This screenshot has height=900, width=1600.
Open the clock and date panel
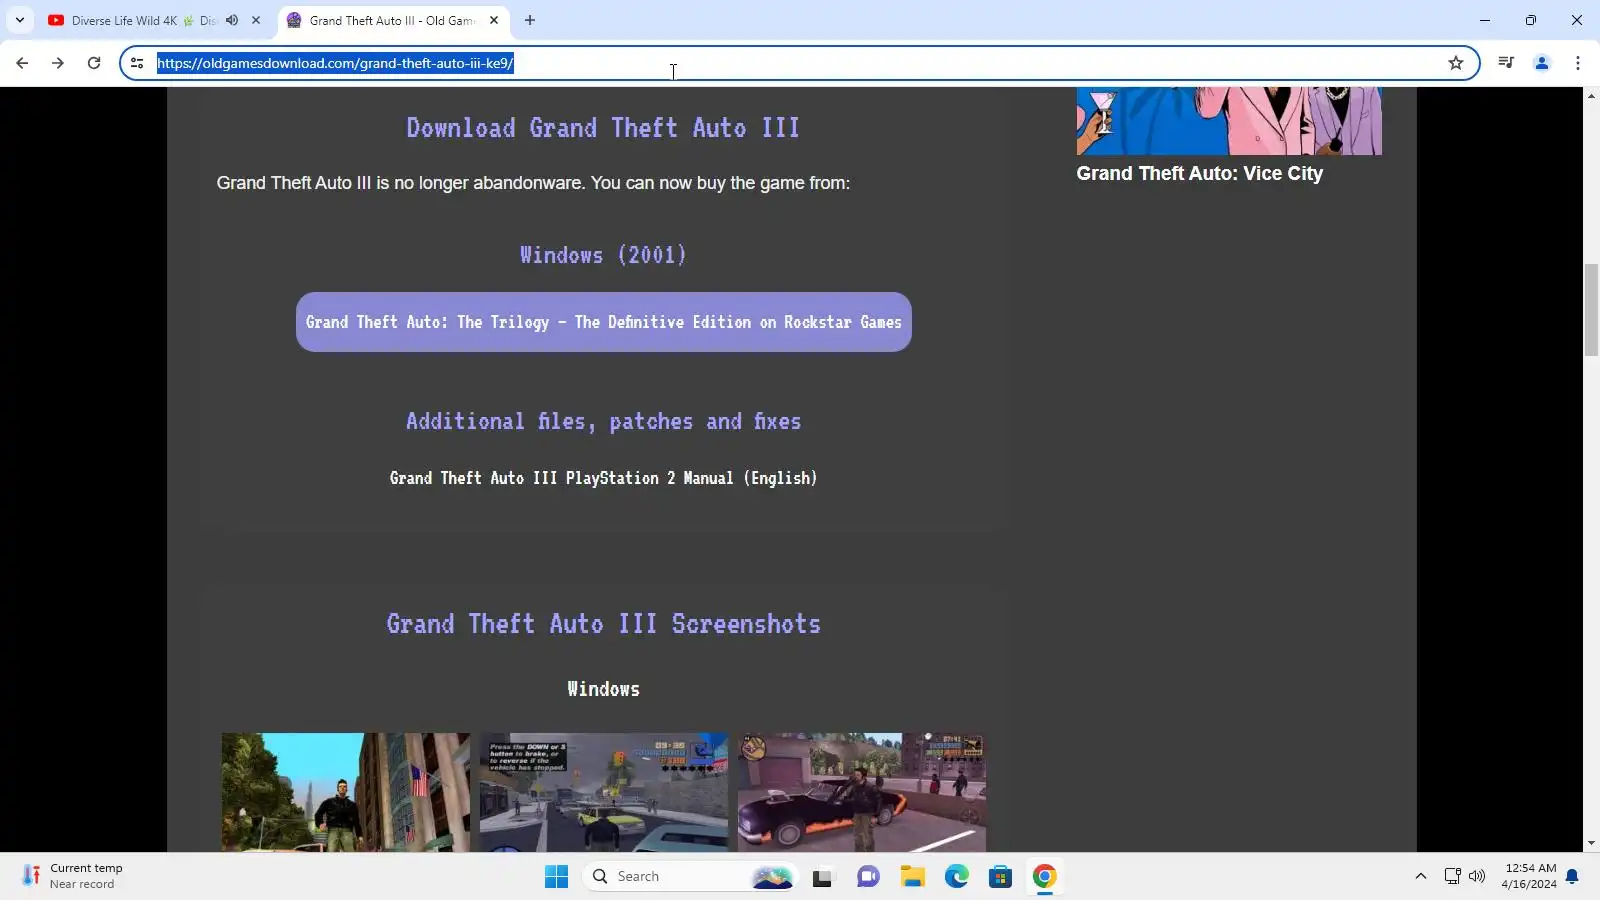coord(1530,876)
